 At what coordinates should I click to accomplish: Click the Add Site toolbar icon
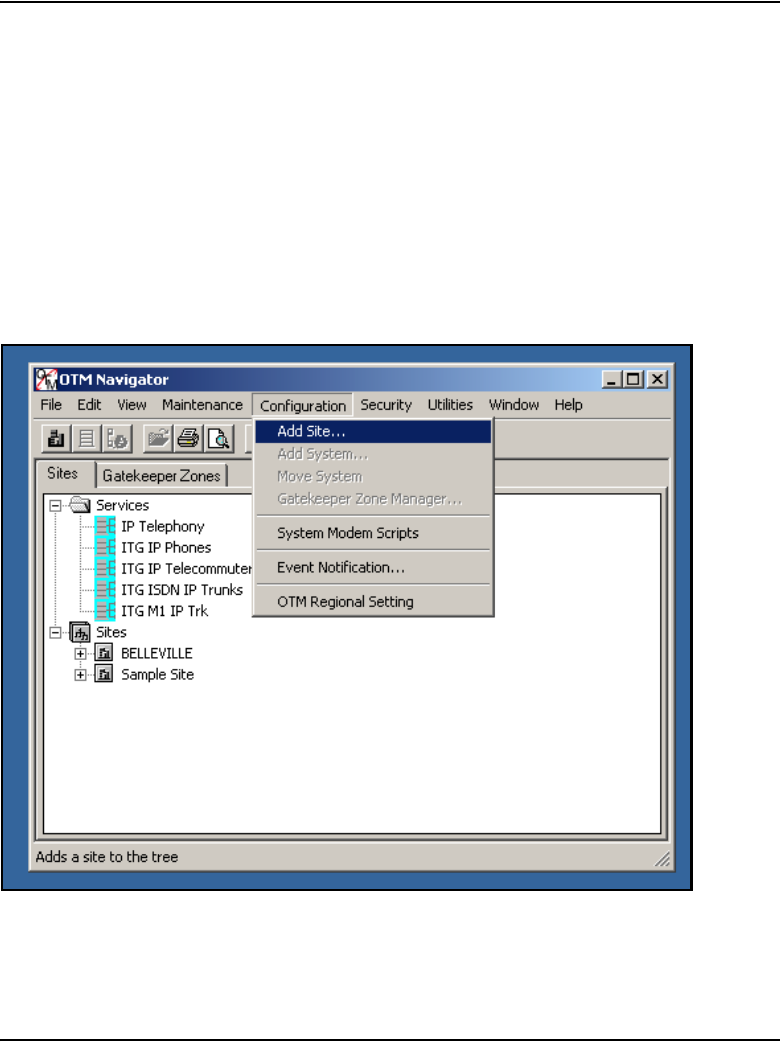56,439
